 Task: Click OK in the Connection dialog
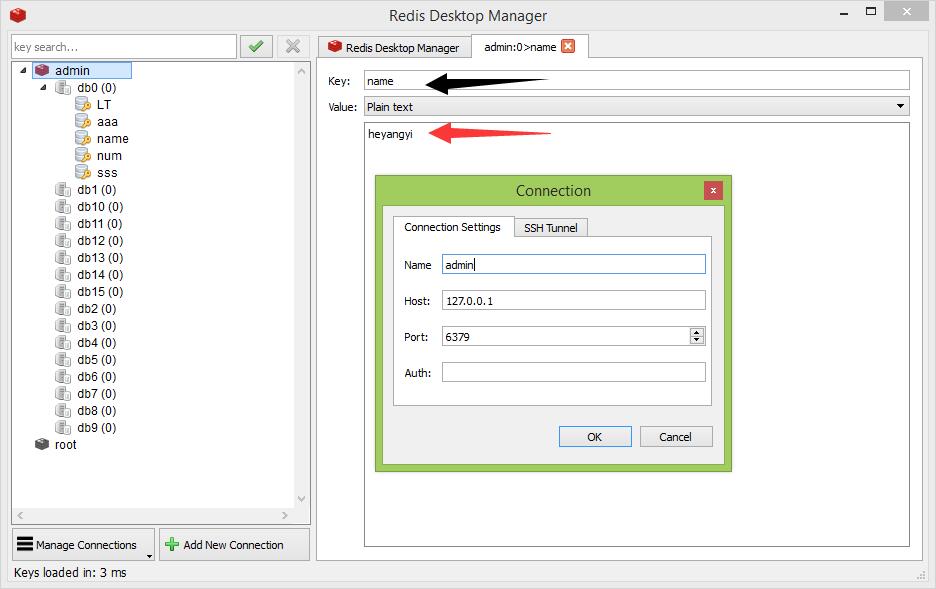point(595,436)
